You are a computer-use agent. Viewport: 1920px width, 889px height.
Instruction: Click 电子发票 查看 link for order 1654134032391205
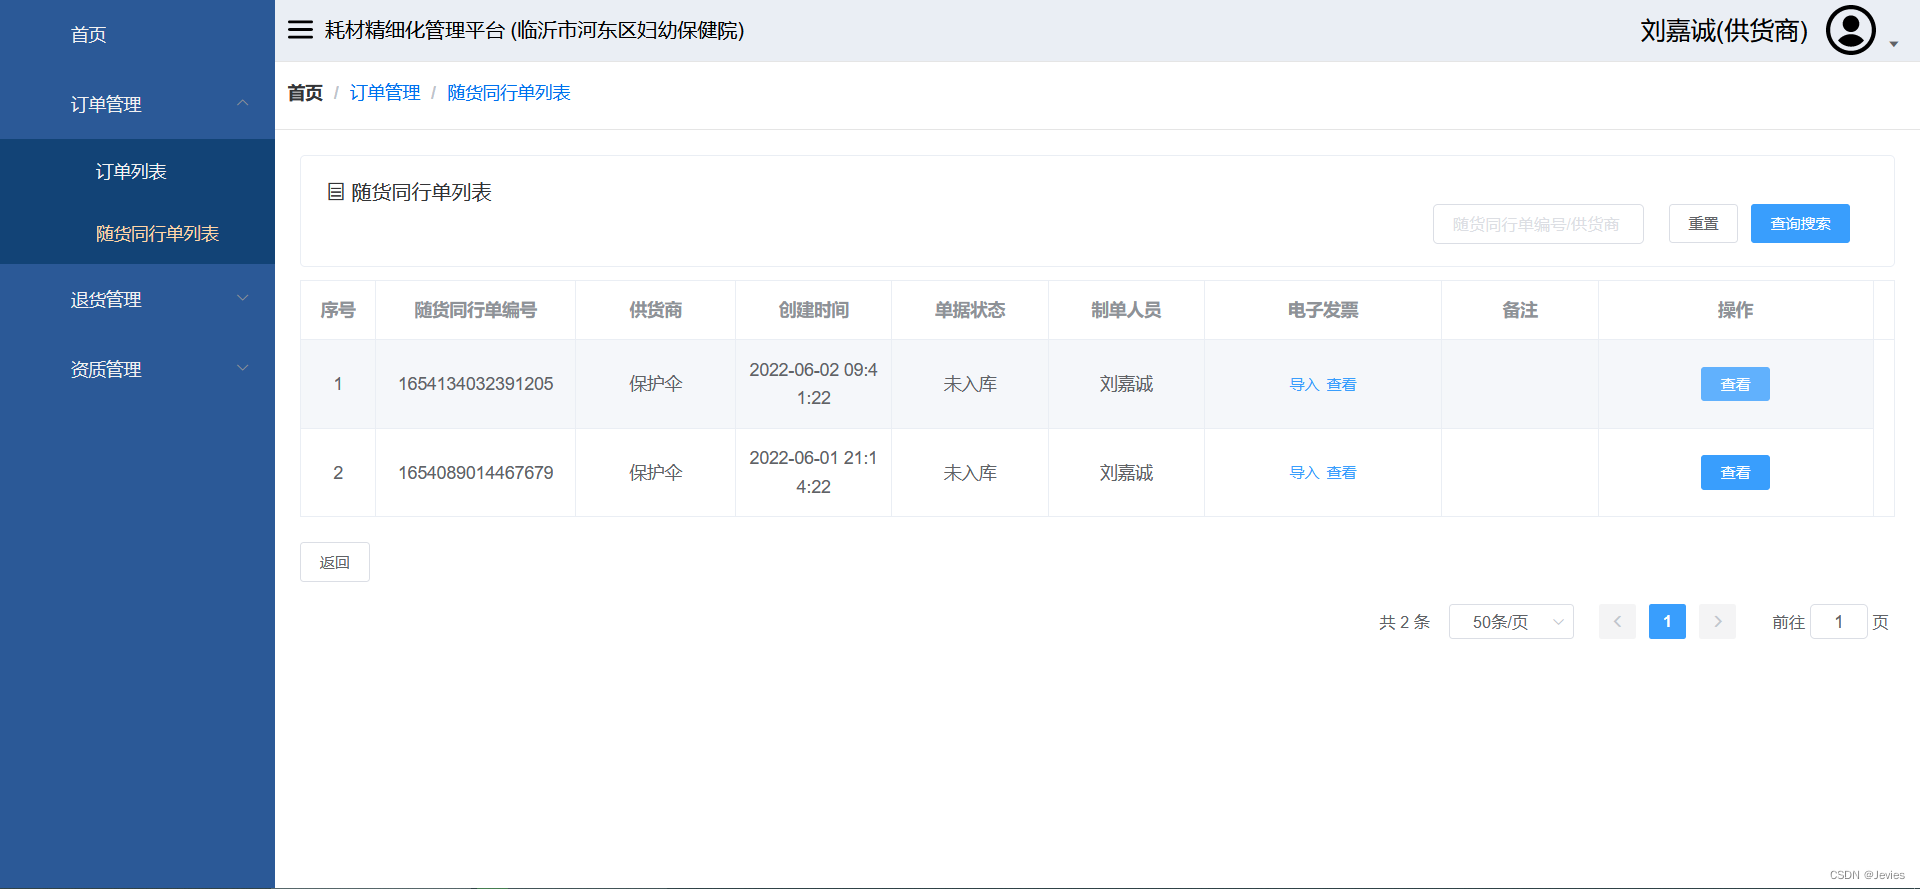[1341, 385]
